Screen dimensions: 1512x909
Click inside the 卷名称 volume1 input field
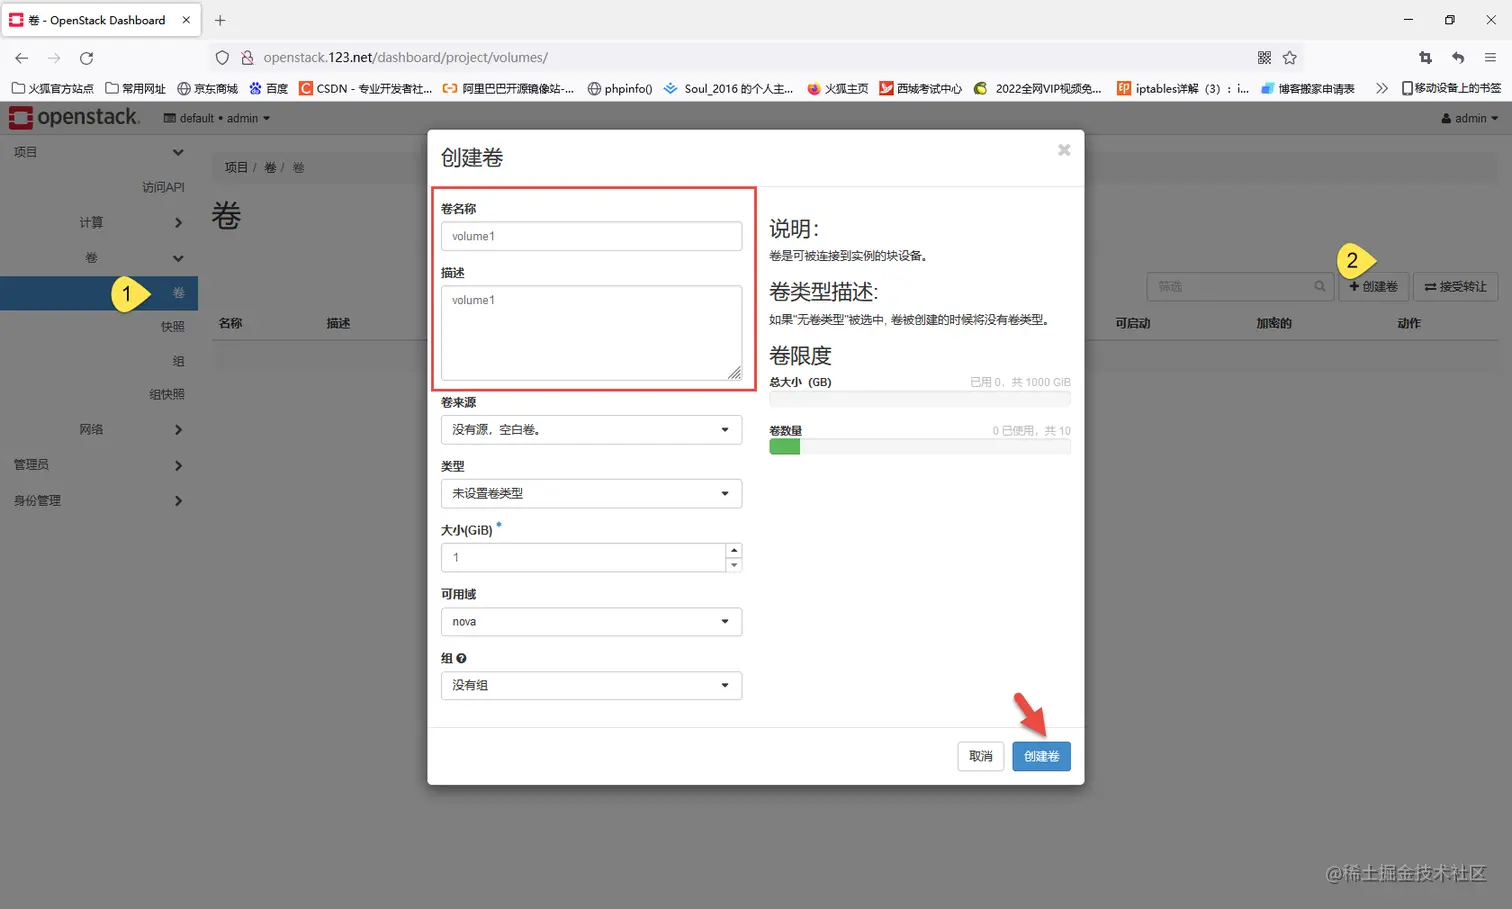click(x=591, y=236)
